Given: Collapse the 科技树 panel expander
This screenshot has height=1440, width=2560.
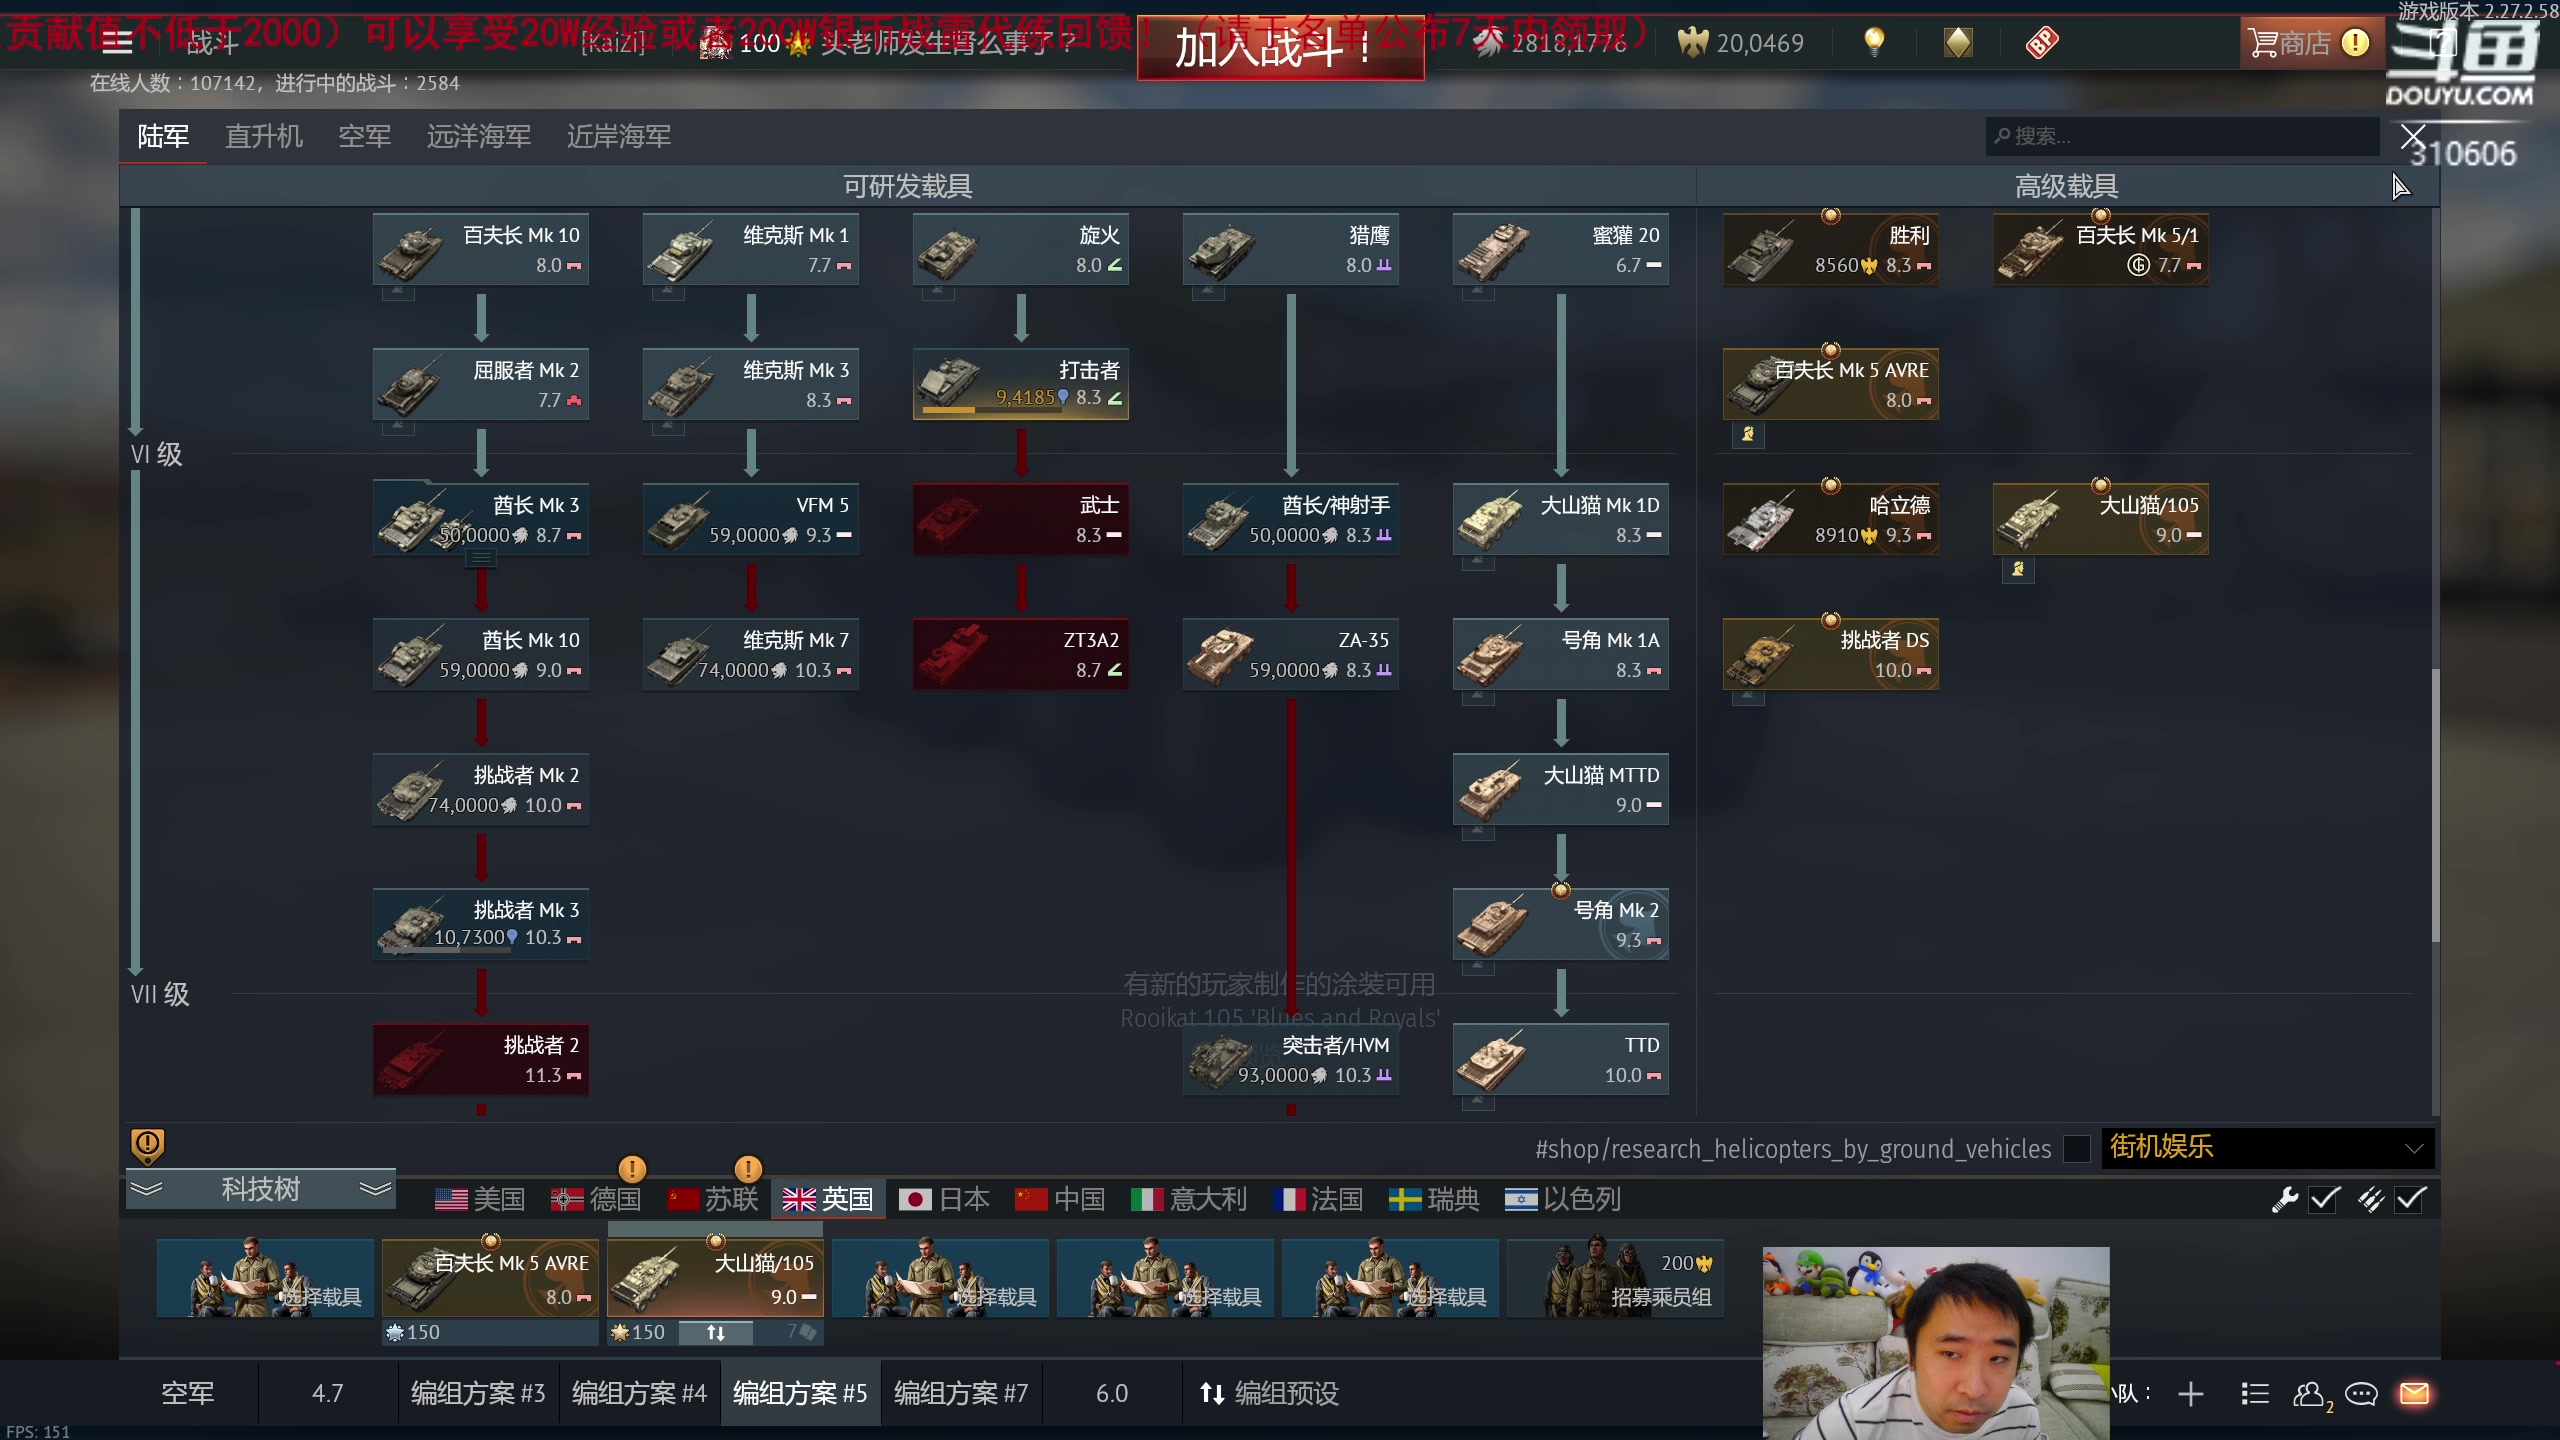Looking at the screenshot, I should pos(261,1189).
